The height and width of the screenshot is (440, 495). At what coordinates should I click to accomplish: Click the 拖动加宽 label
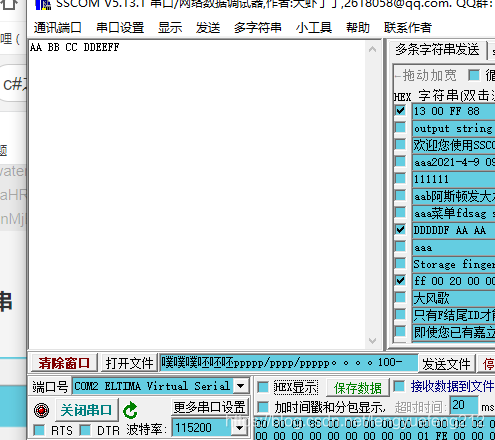click(429, 76)
